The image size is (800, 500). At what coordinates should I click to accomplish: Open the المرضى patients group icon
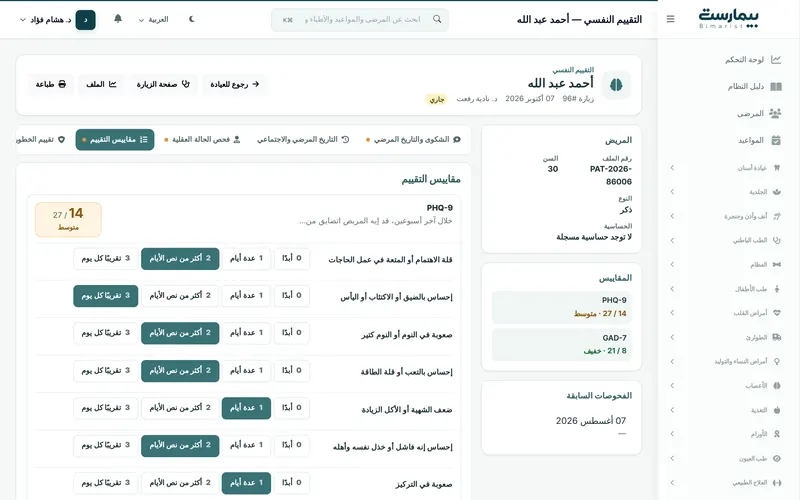[776, 113]
